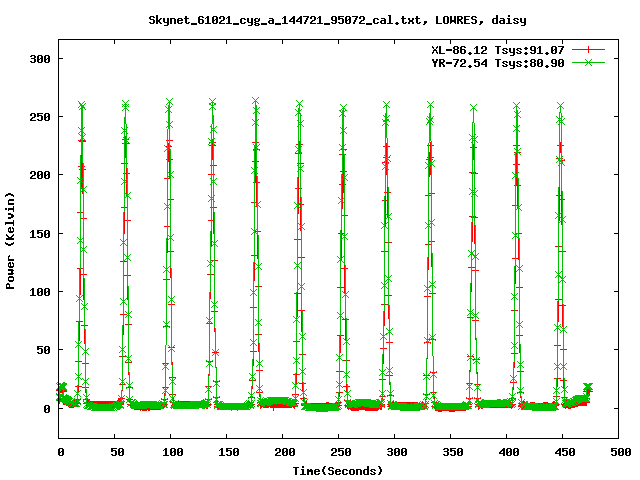Click the 500 tick label on x-axis
Viewport: 640px width, 480px height.
[619, 453]
